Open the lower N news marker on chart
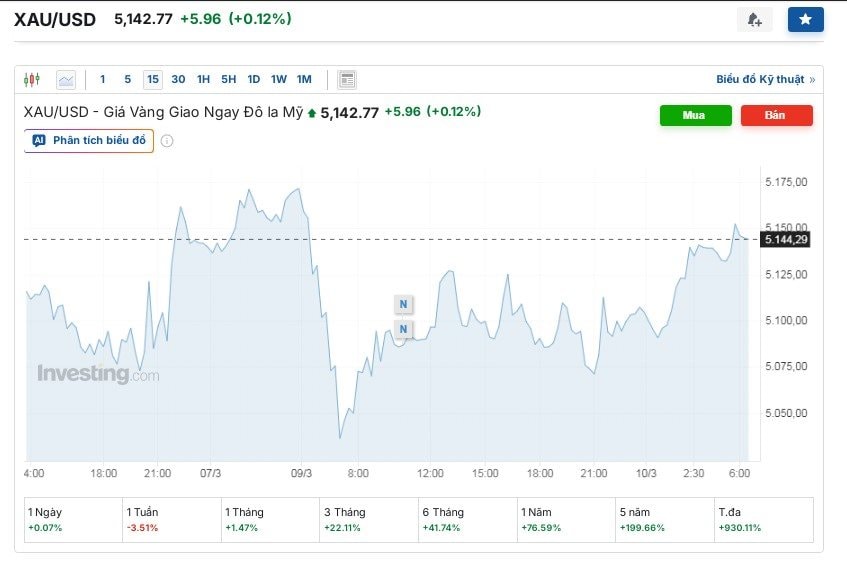Screen dimensions: 847x566 403,329
